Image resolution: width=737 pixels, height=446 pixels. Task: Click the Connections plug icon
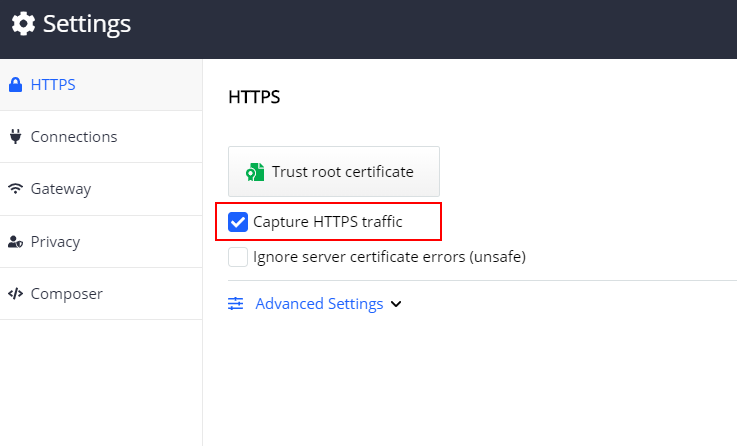pos(16,136)
